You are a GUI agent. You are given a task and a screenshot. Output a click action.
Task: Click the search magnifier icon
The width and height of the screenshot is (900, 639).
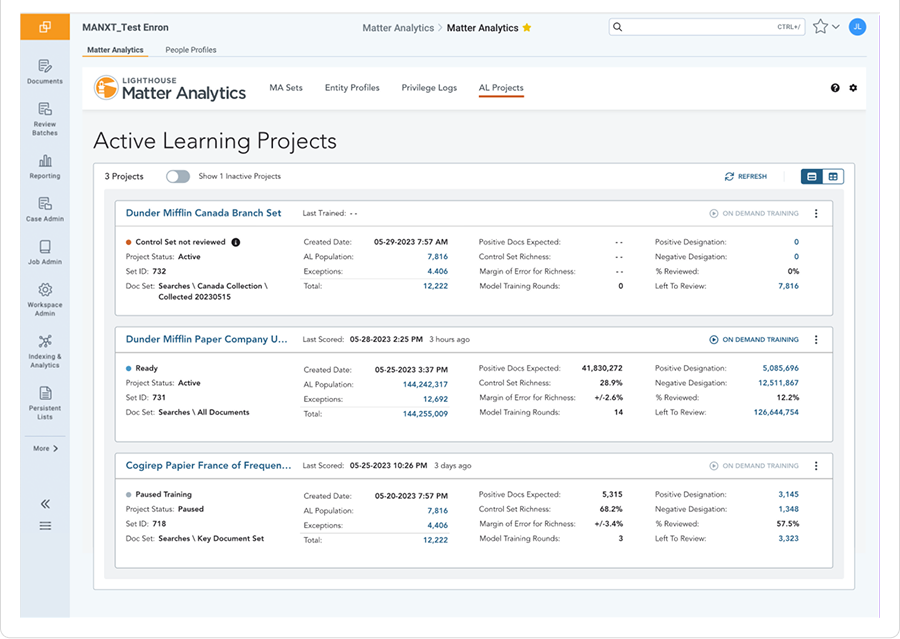[x=618, y=26]
